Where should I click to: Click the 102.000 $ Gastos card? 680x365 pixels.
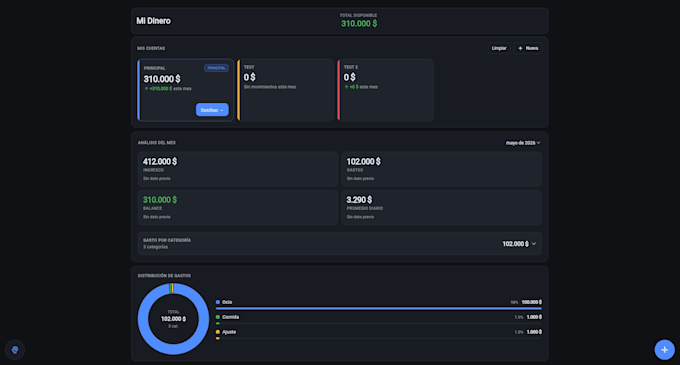pos(441,169)
